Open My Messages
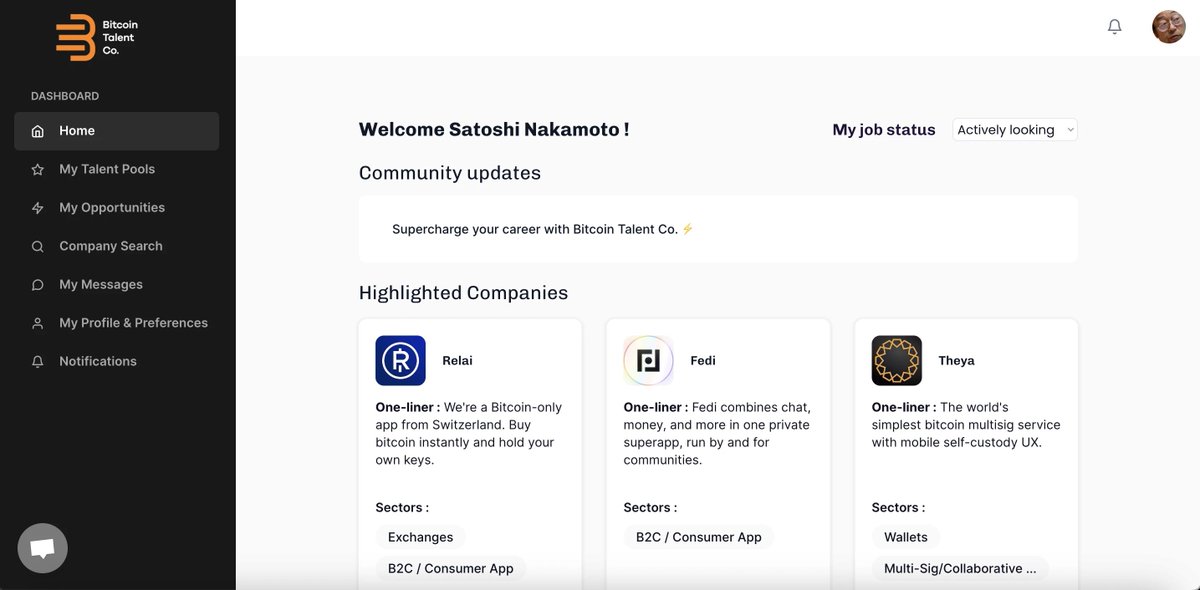Image resolution: width=1200 pixels, height=590 pixels. pyautogui.click(x=116, y=285)
